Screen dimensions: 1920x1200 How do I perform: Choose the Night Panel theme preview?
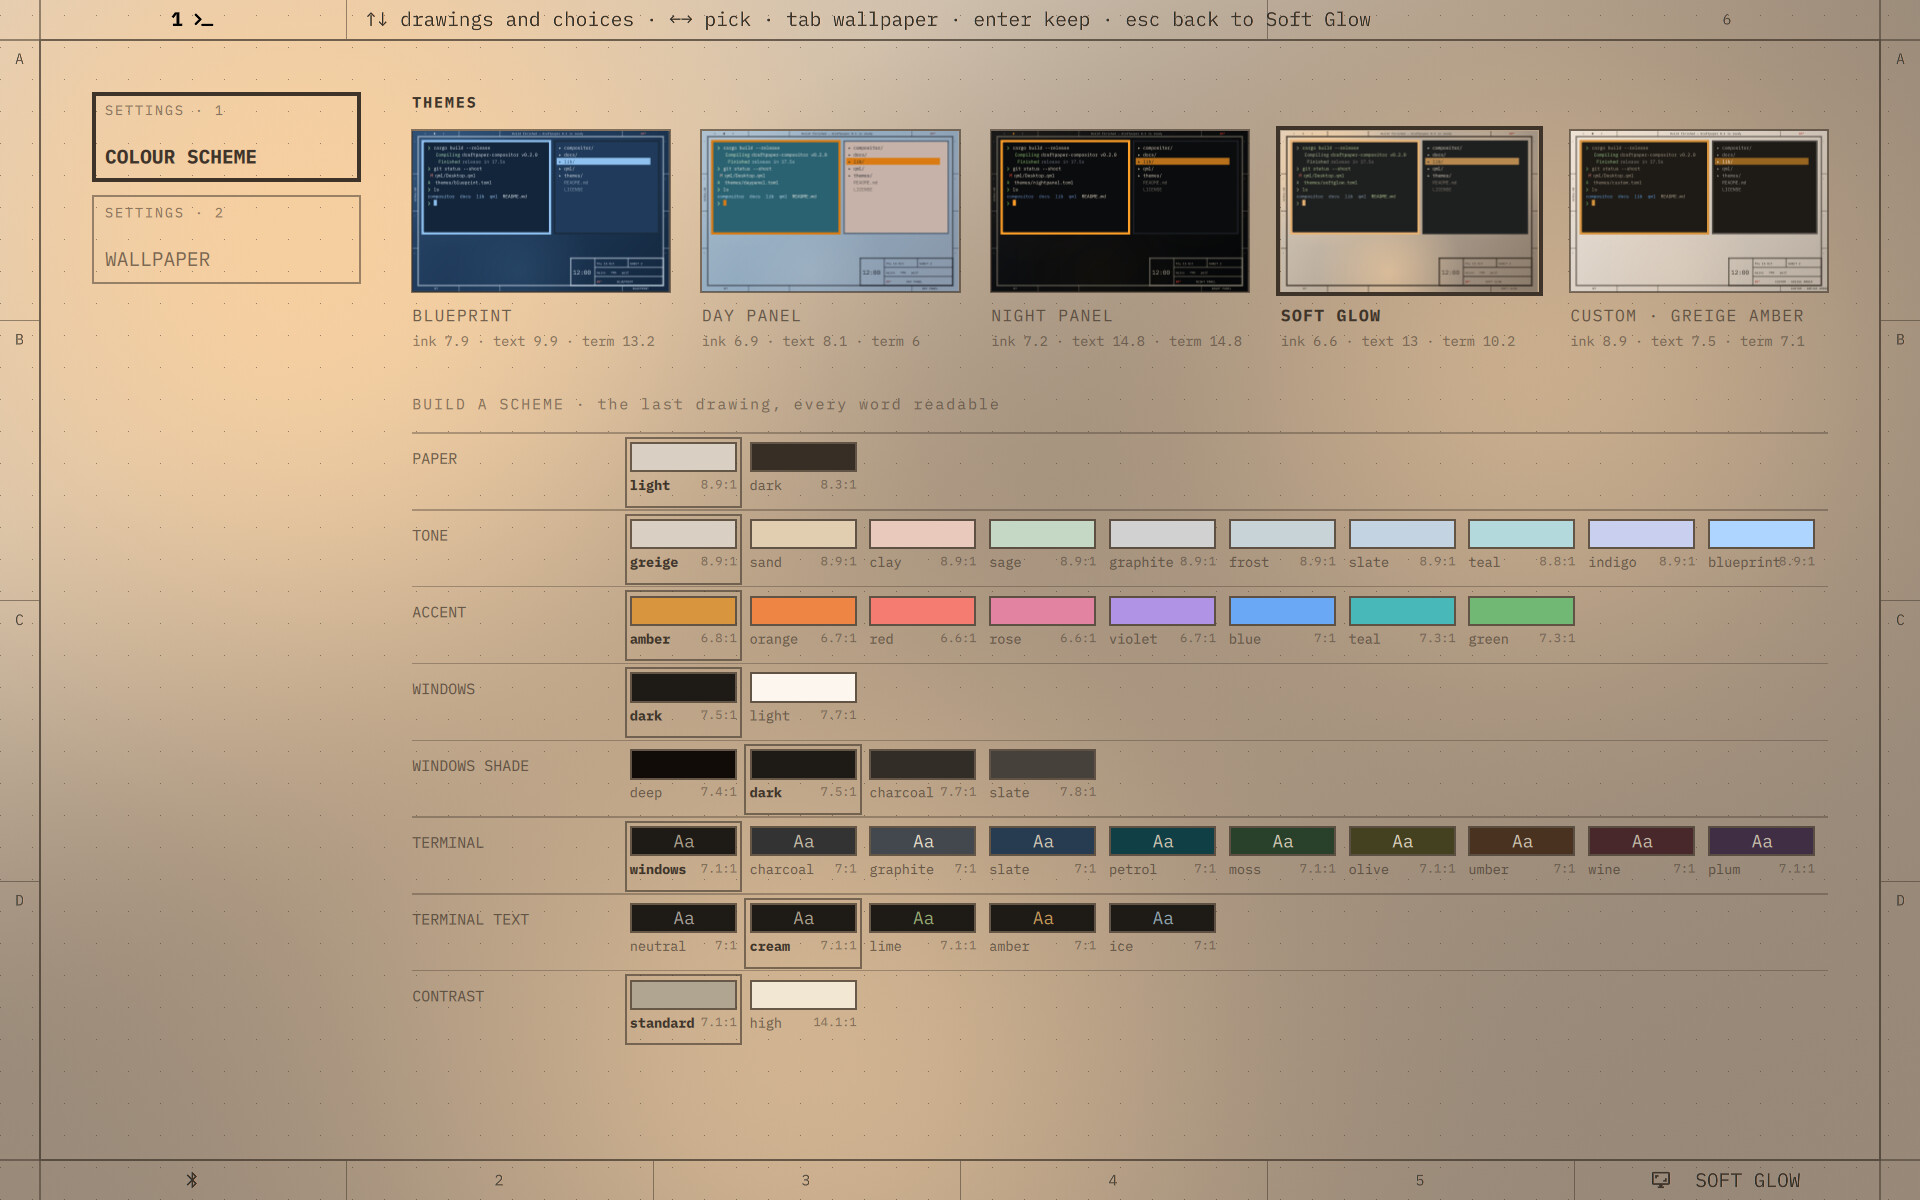[1120, 211]
